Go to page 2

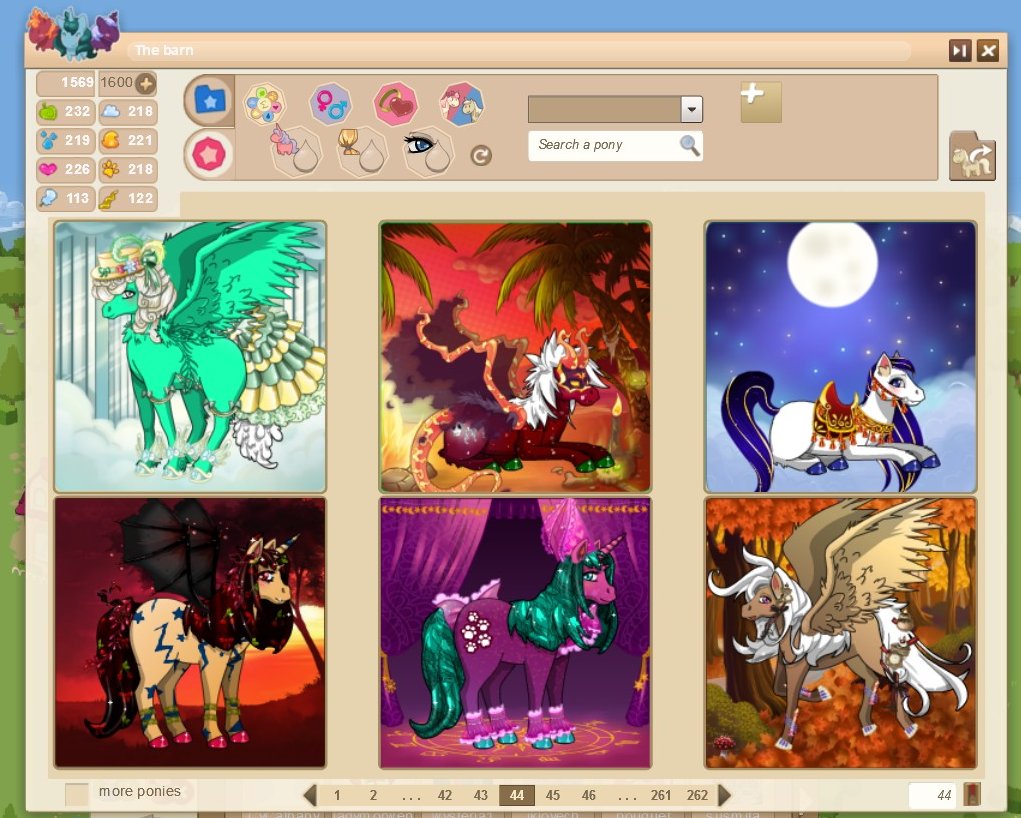[373, 795]
